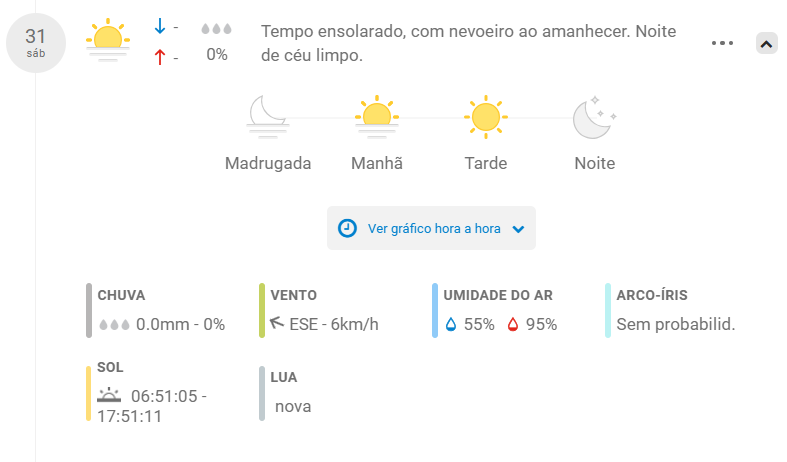The image size is (787, 462).
Task: Expand the Ver gráfico hora a hora dropdown
Action: pos(518,229)
